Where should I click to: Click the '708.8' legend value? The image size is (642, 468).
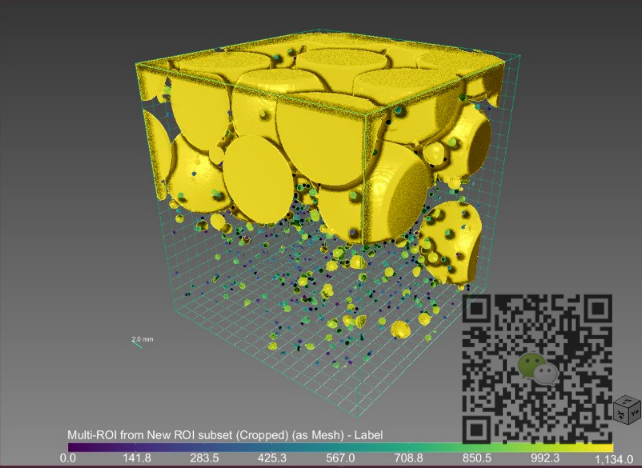(x=408, y=458)
